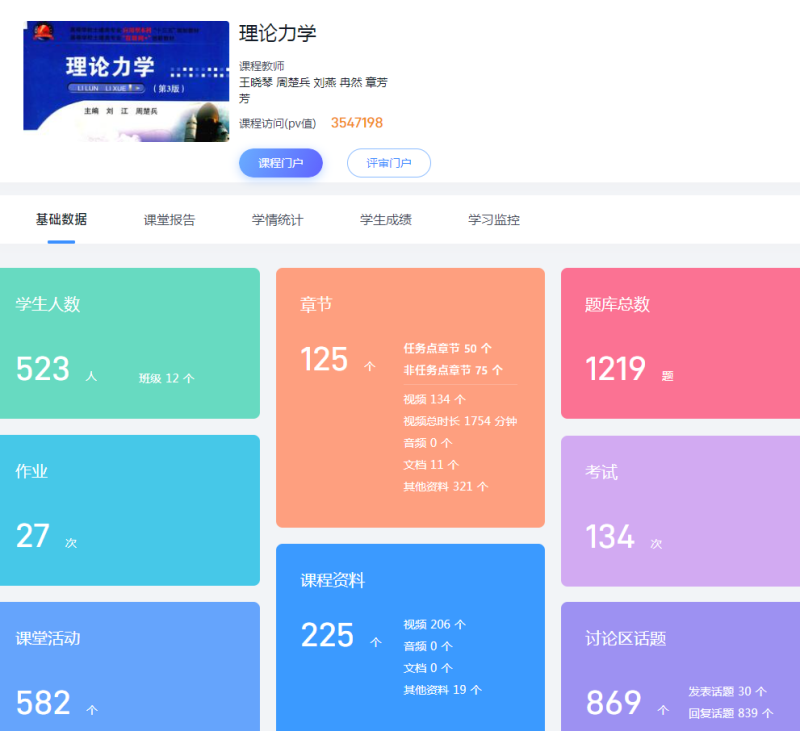Click 班级 12 个 in the student card
This screenshot has width=800, height=731.
[166, 379]
